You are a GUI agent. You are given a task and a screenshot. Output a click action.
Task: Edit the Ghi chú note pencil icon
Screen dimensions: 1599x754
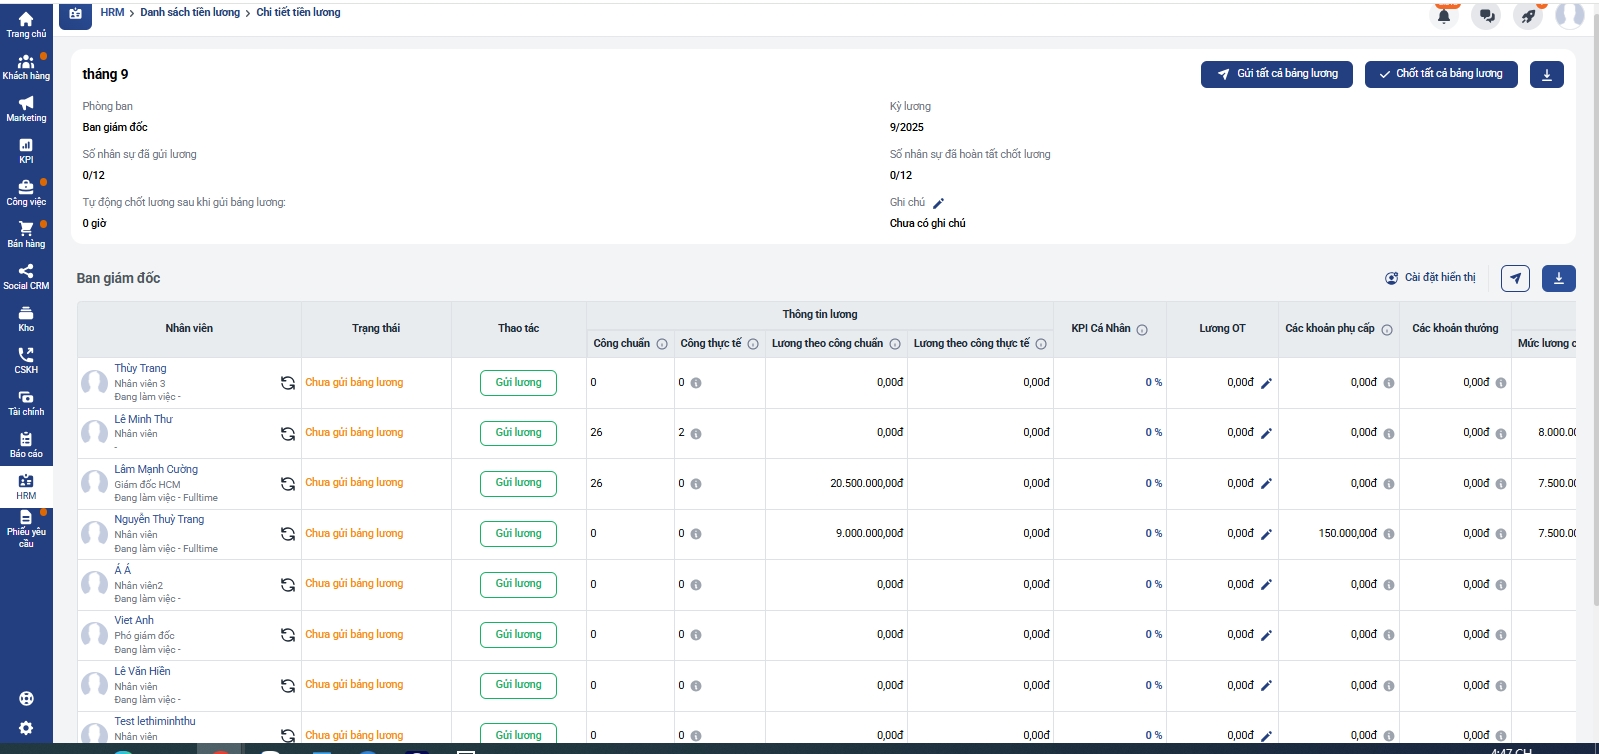click(x=938, y=203)
